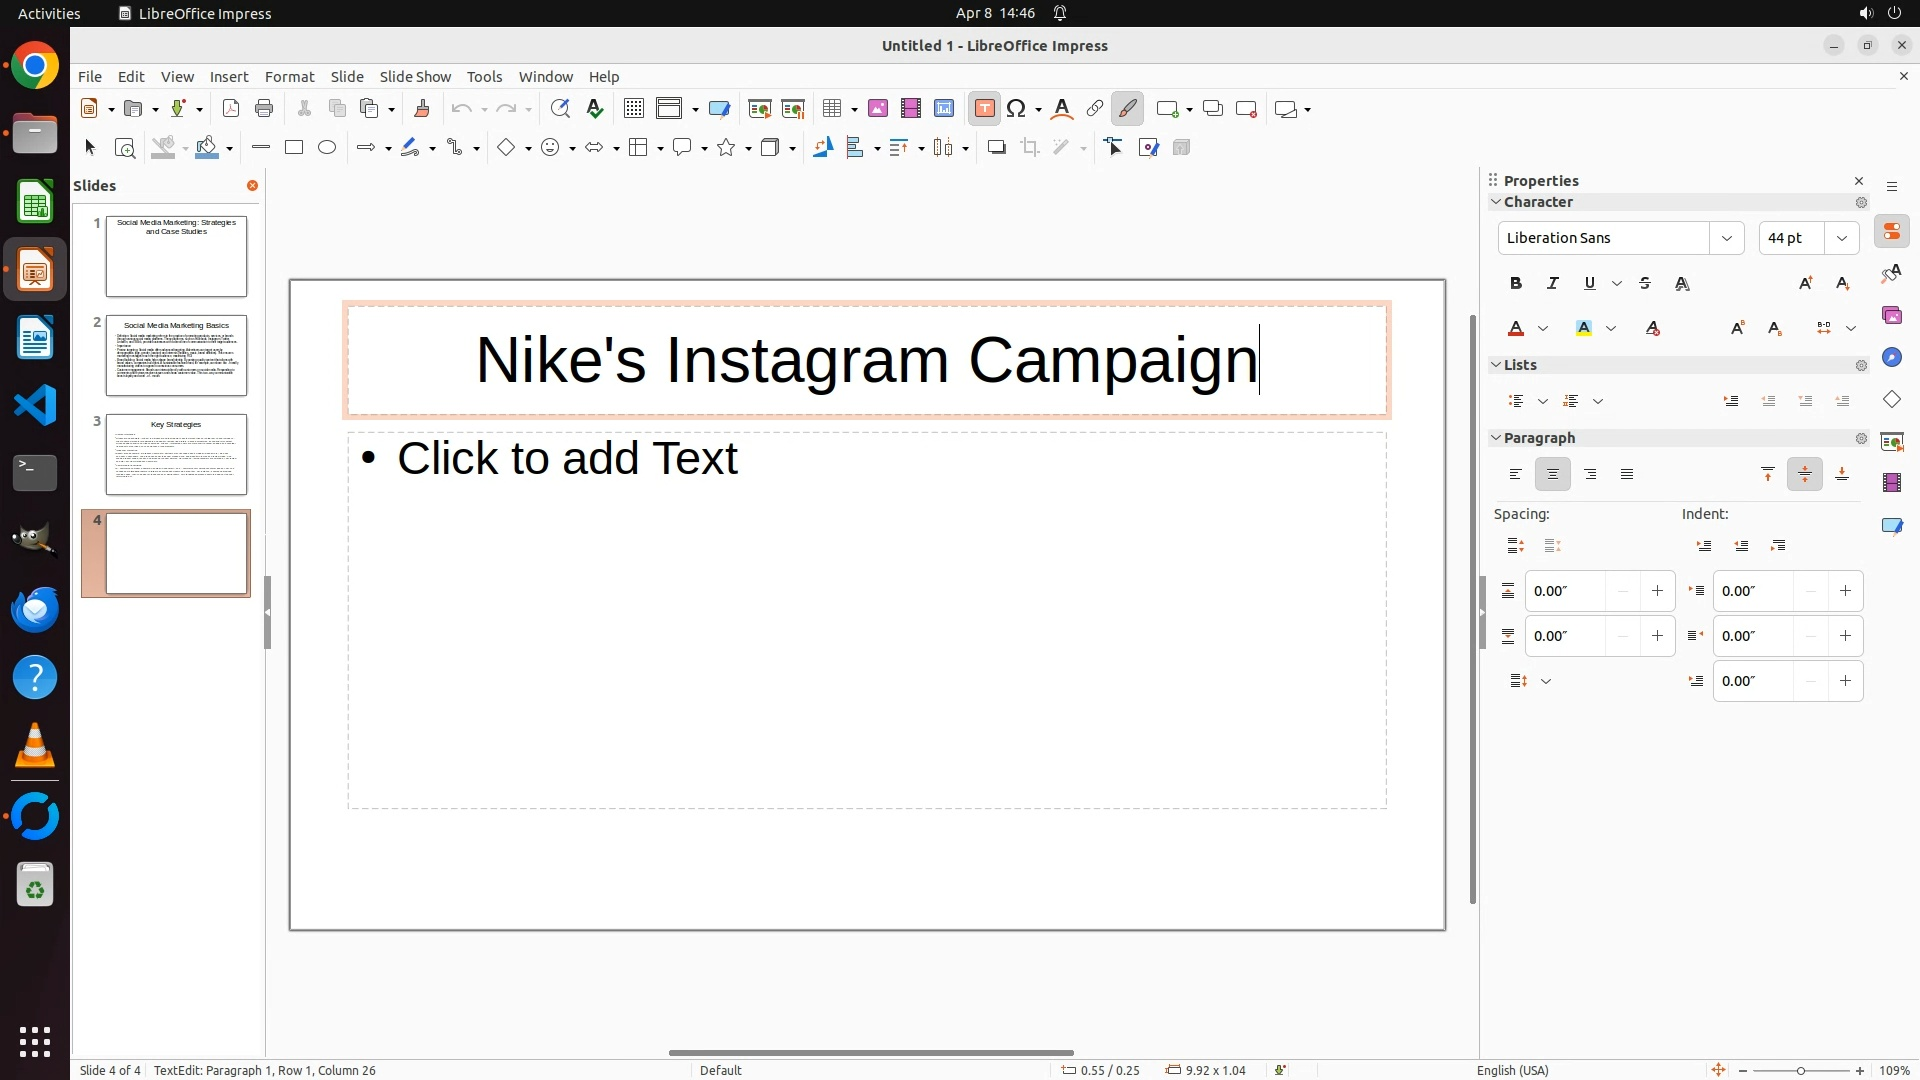Viewport: 1920px width, 1080px height.
Task: Click the Print icon in toolbar
Action: pyautogui.click(x=264, y=109)
